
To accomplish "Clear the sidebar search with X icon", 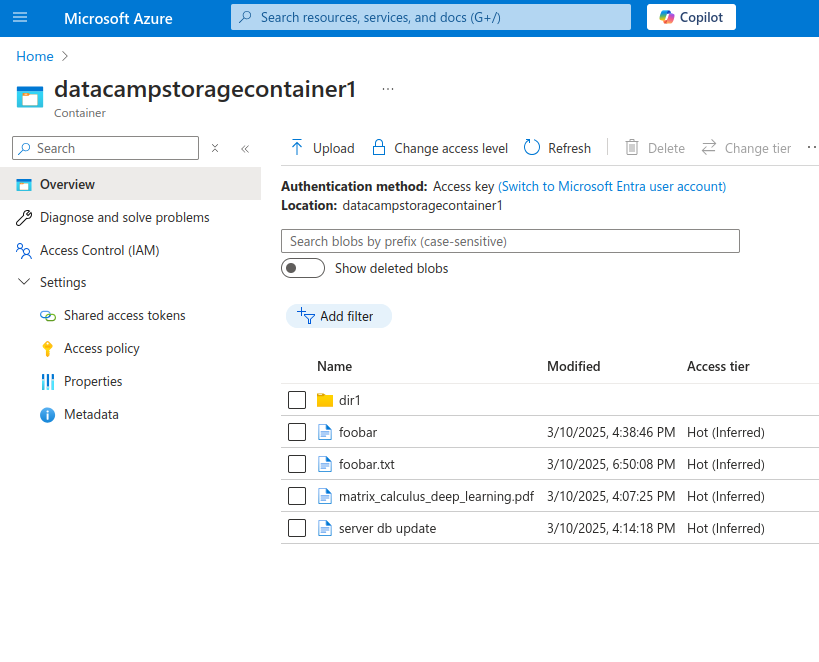I will tap(215, 148).
